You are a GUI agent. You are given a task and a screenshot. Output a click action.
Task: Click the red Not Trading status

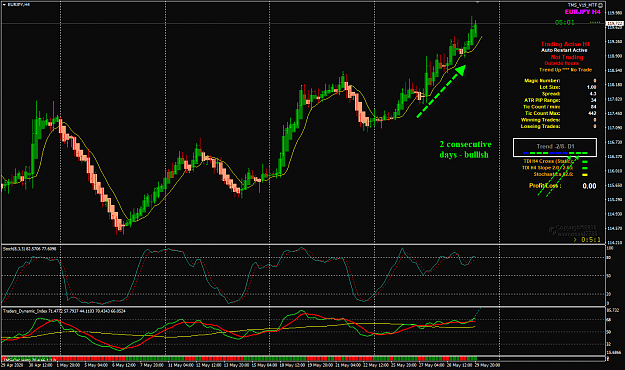click(567, 57)
